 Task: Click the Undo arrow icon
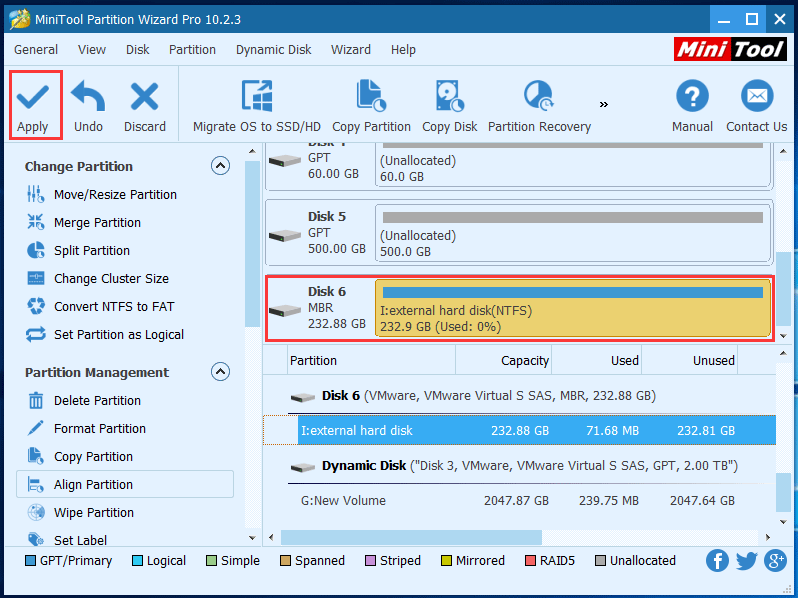coord(88,97)
